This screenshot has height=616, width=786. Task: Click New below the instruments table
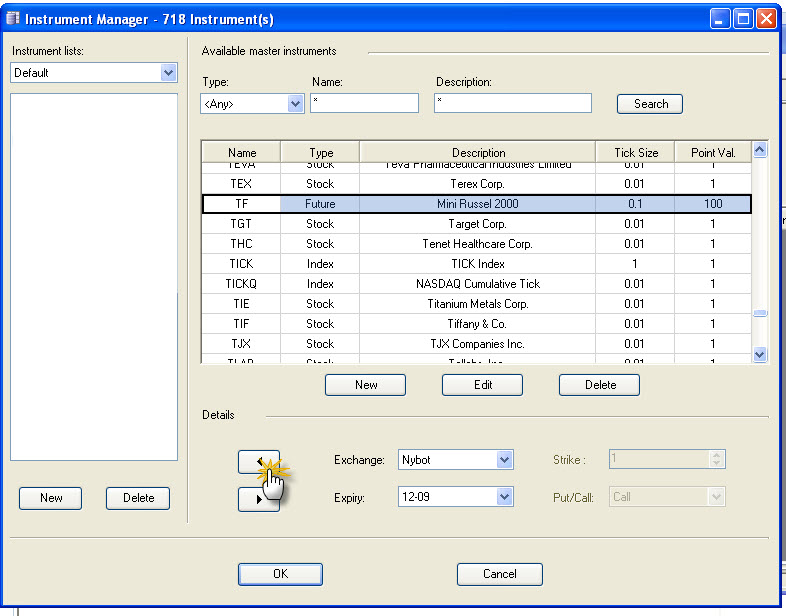365,385
